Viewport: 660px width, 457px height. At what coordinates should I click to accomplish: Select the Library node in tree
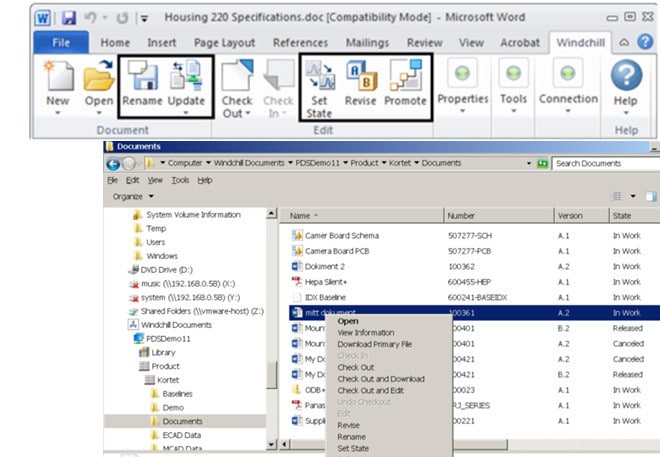[163, 353]
